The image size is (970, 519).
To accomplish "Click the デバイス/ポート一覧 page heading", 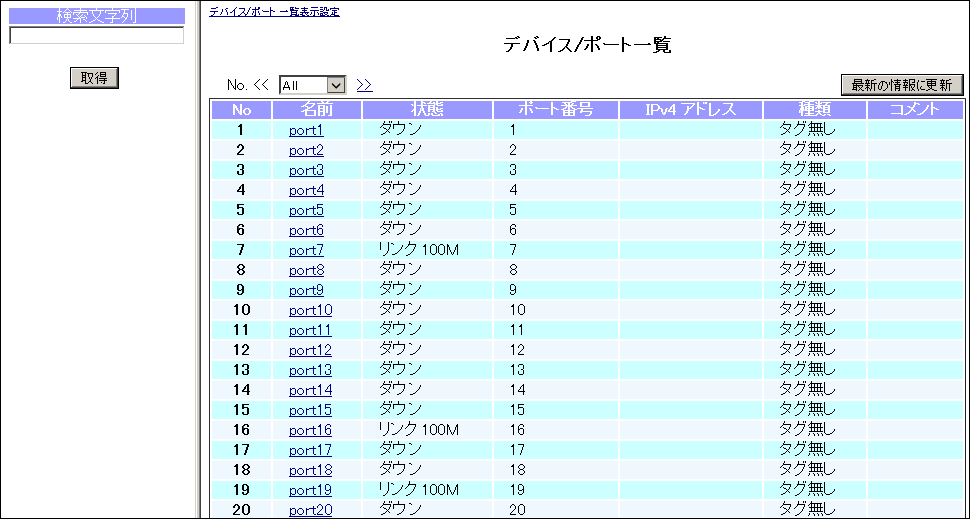I will 586,45.
